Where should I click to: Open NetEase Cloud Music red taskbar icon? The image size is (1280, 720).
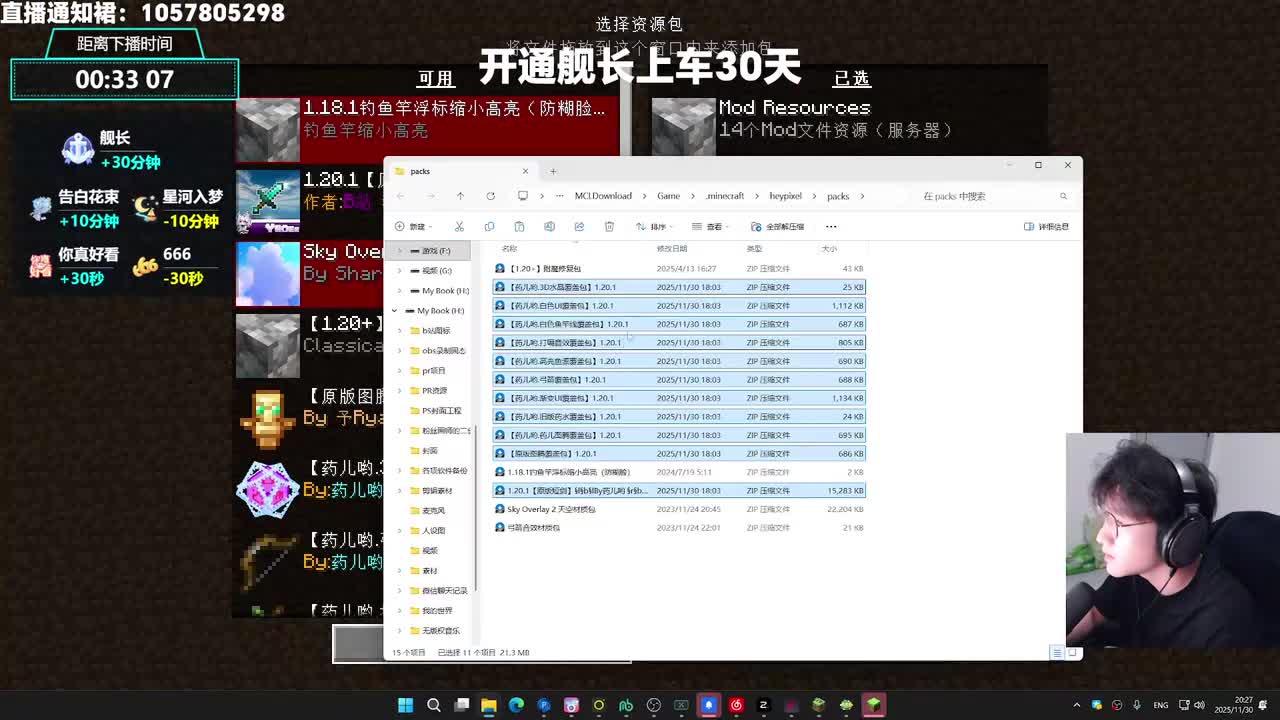(736, 705)
